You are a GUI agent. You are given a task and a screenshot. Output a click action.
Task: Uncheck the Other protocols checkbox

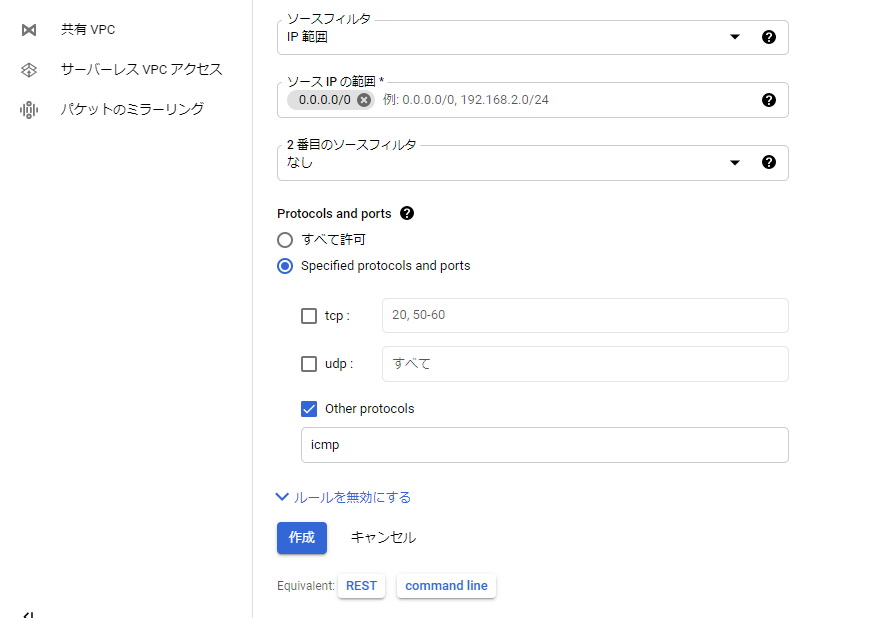pyautogui.click(x=309, y=409)
